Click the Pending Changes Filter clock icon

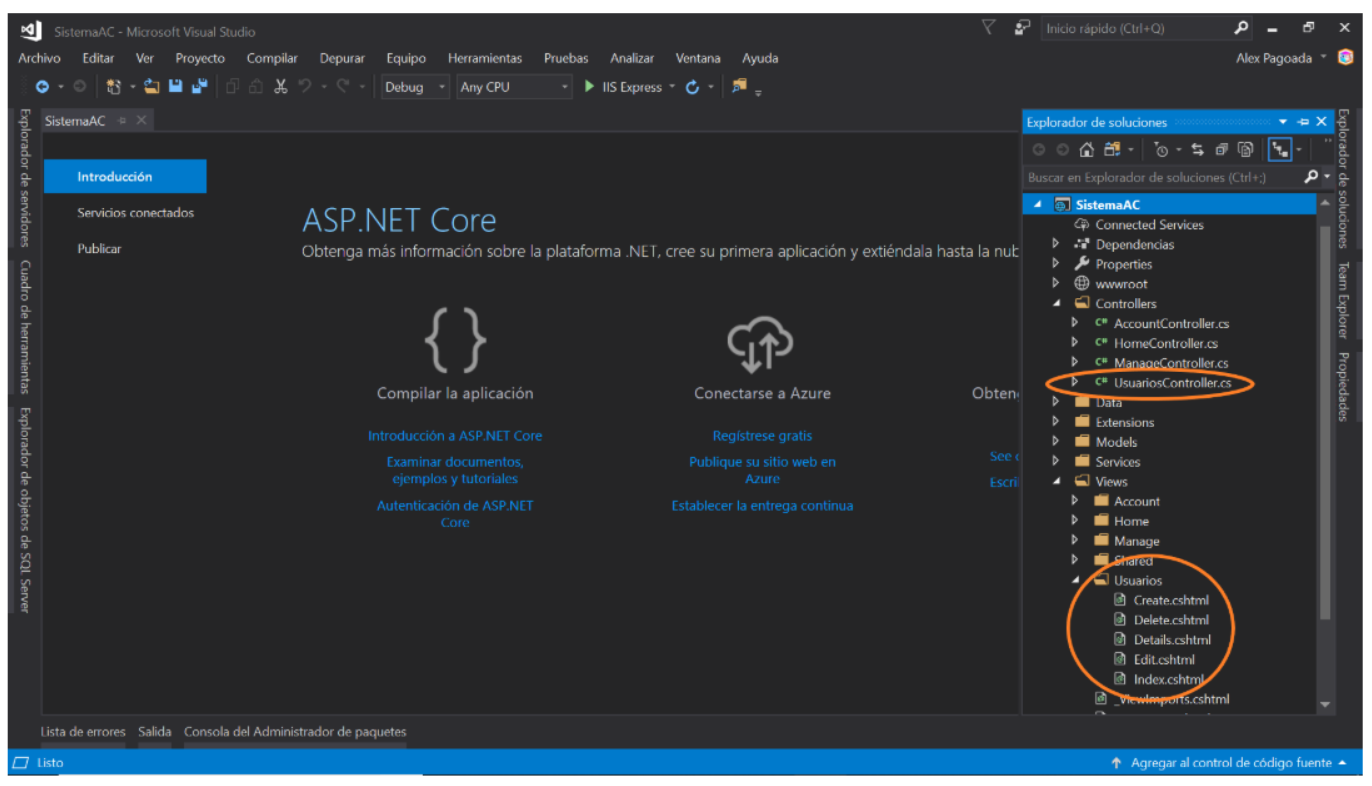[1161, 150]
